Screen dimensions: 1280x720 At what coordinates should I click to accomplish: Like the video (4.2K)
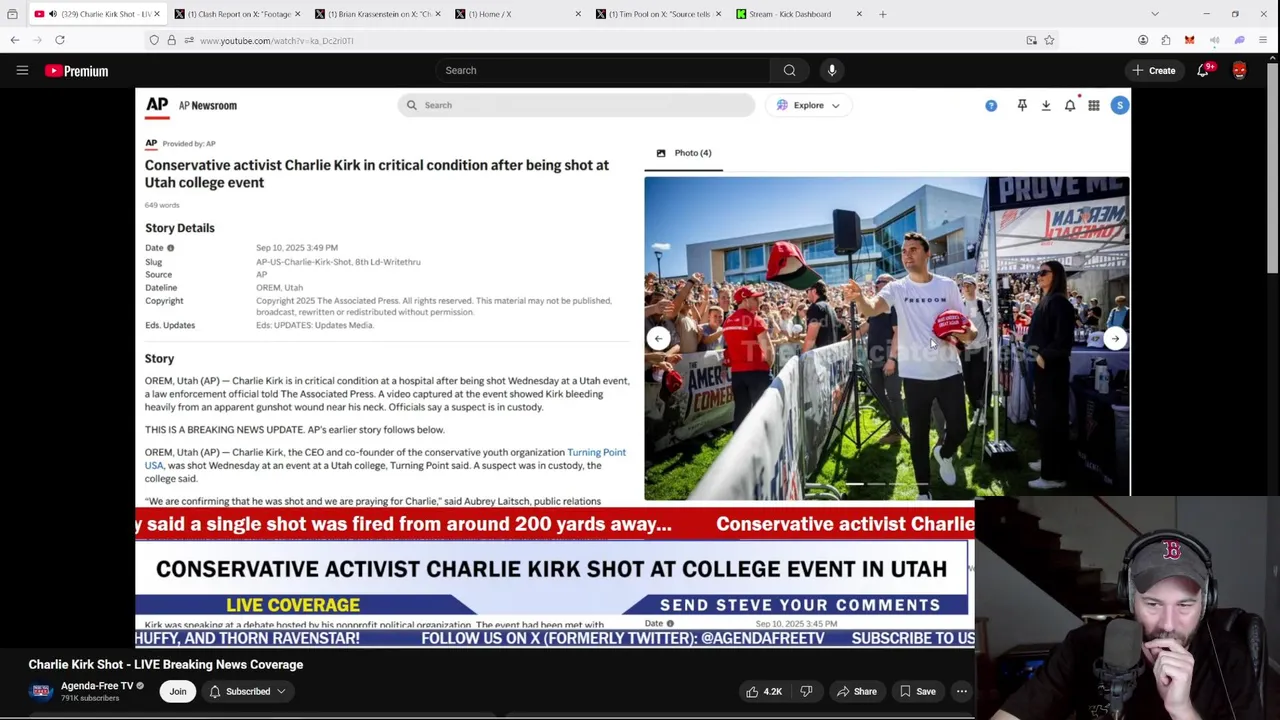point(763,691)
